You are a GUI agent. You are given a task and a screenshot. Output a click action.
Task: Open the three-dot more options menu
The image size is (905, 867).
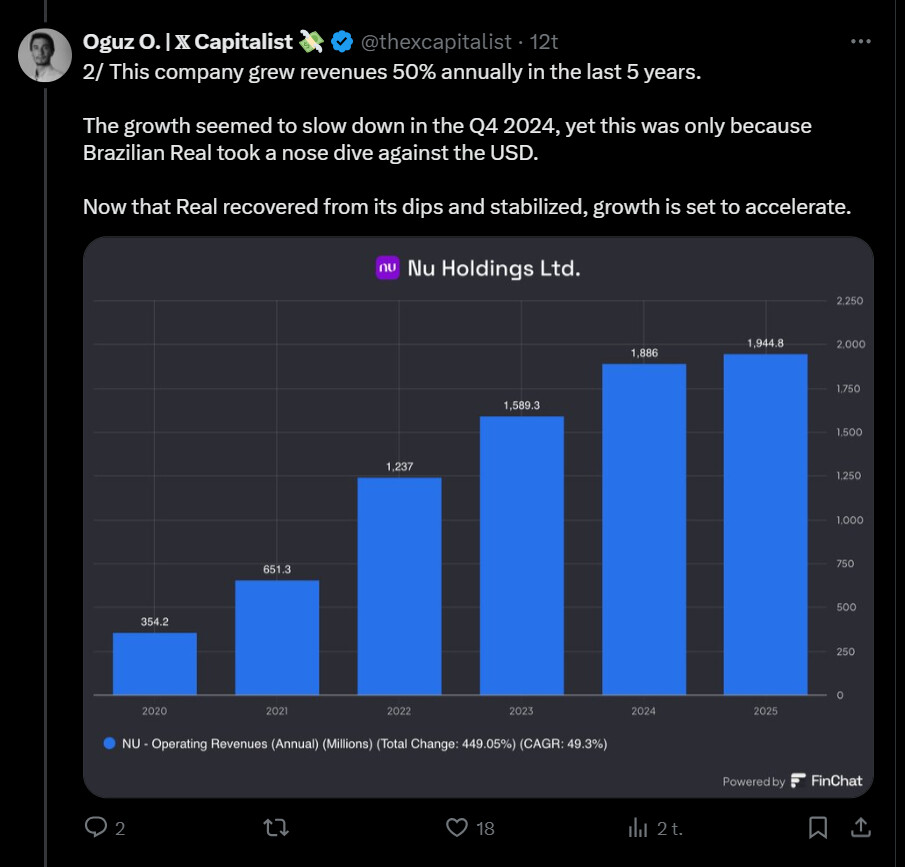click(860, 41)
